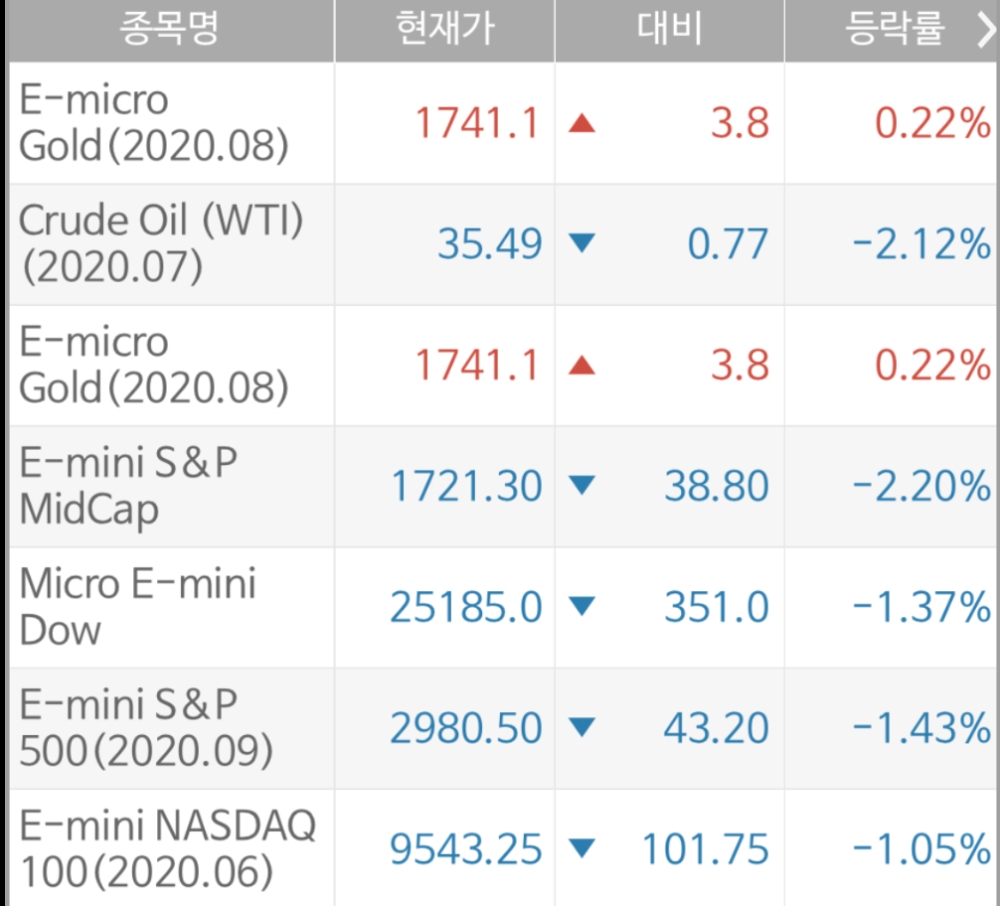Sort by the 종목명 column header

click(169, 30)
